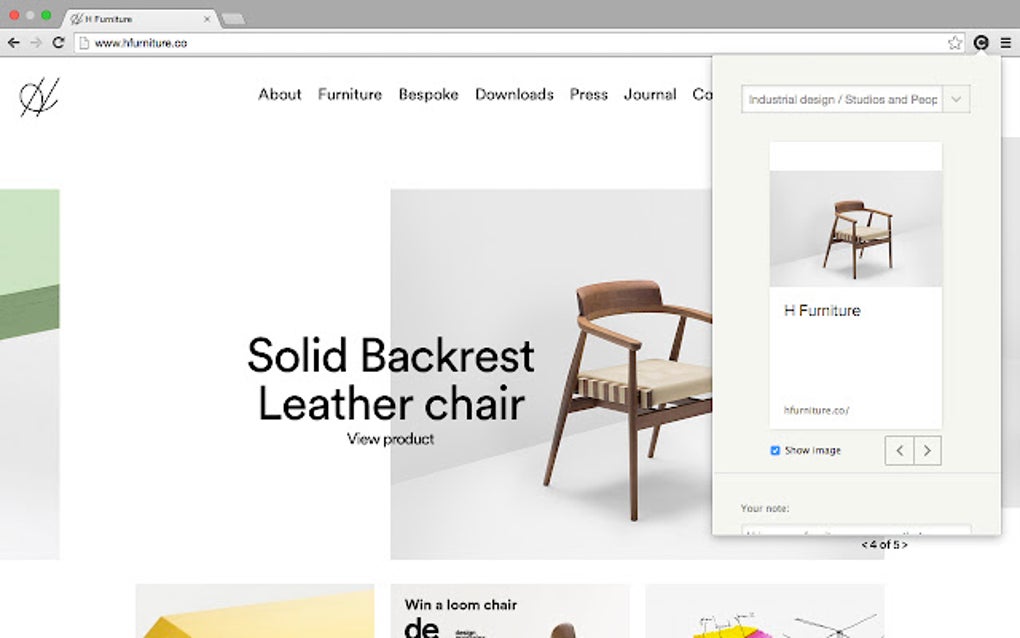Click the browser forward arrow

tap(36, 43)
